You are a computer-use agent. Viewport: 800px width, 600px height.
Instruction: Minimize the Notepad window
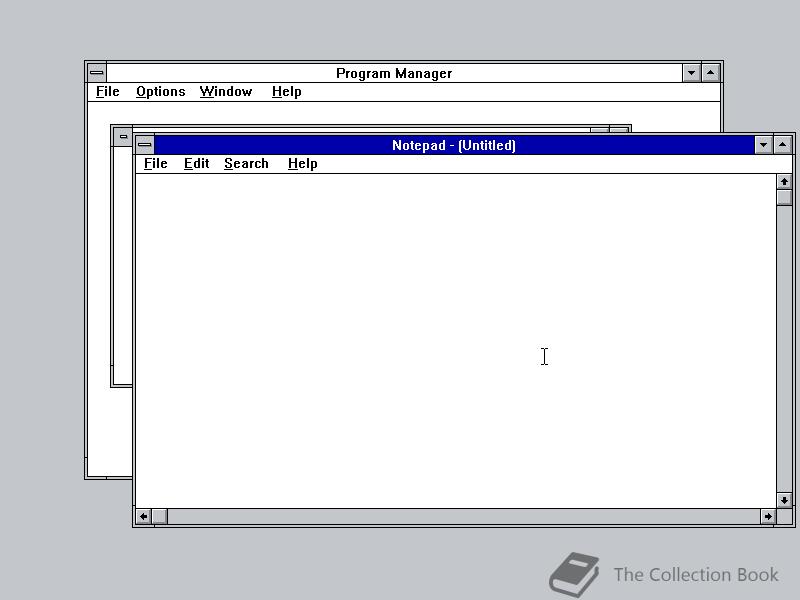[763, 145]
